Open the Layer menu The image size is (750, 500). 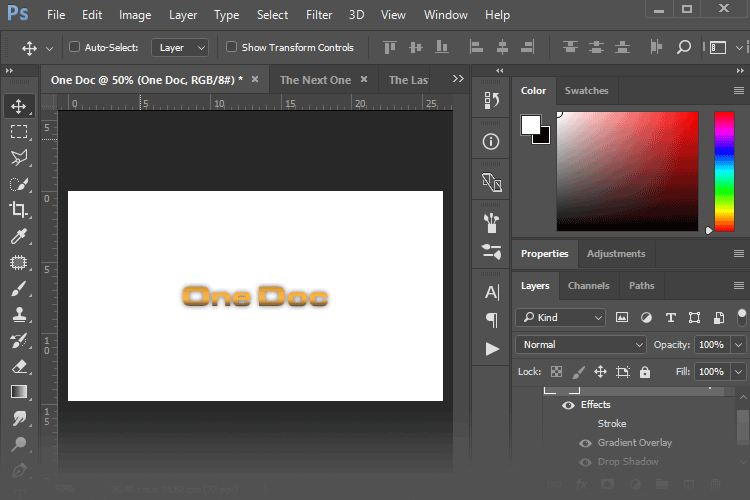(183, 15)
